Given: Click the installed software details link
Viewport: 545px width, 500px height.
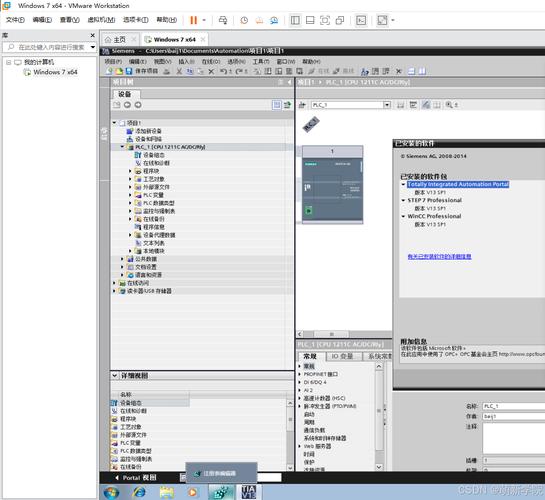Looking at the screenshot, I should [x=439, y=256].
